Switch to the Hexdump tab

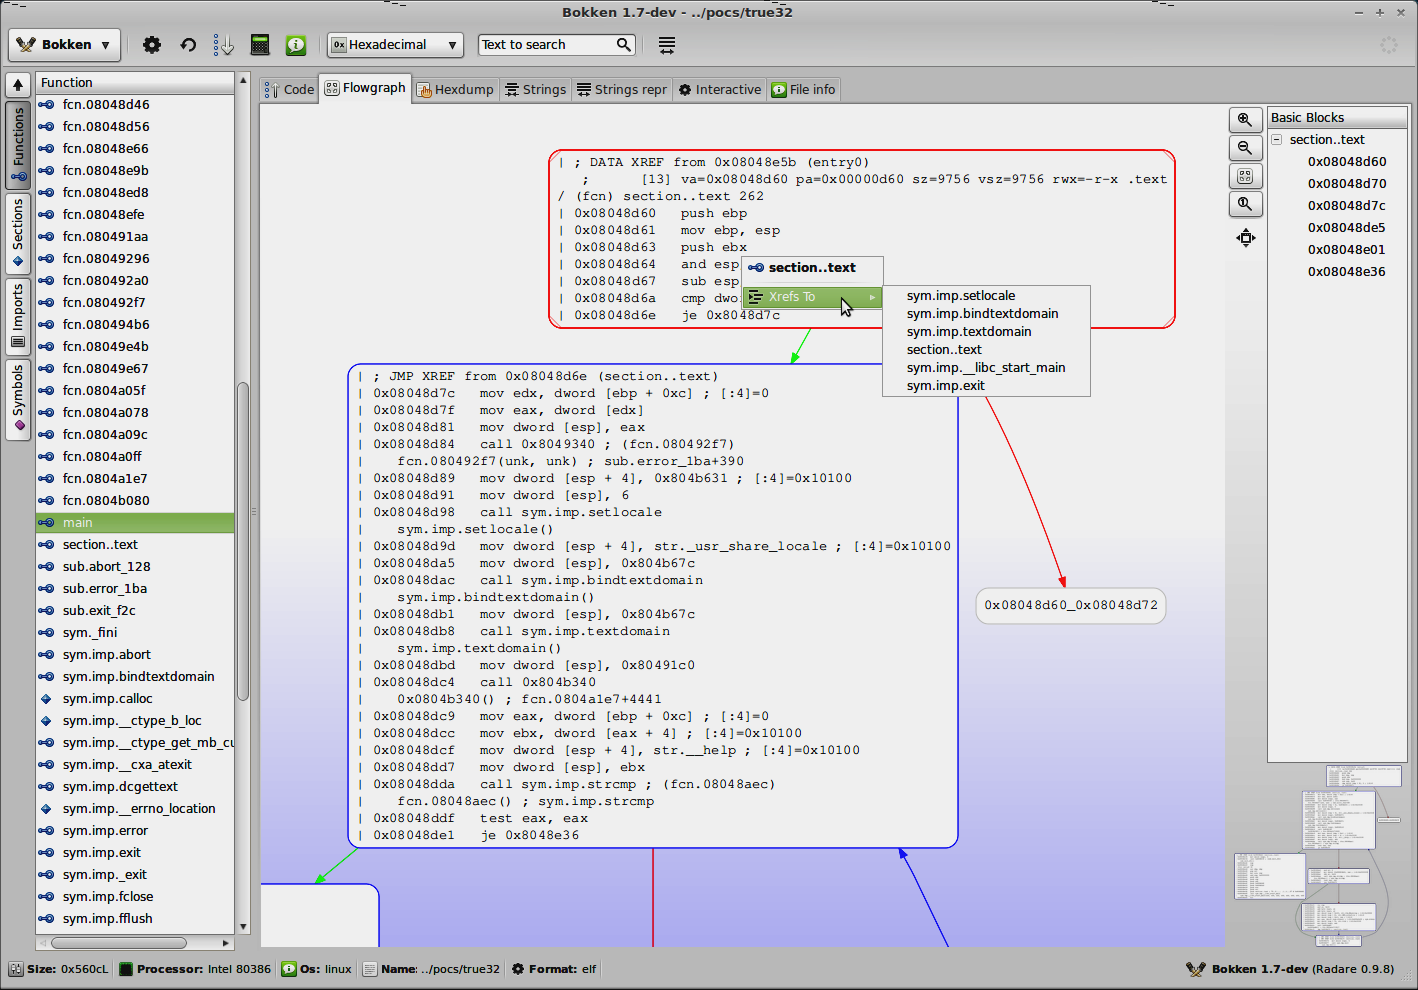coord(455,90)
